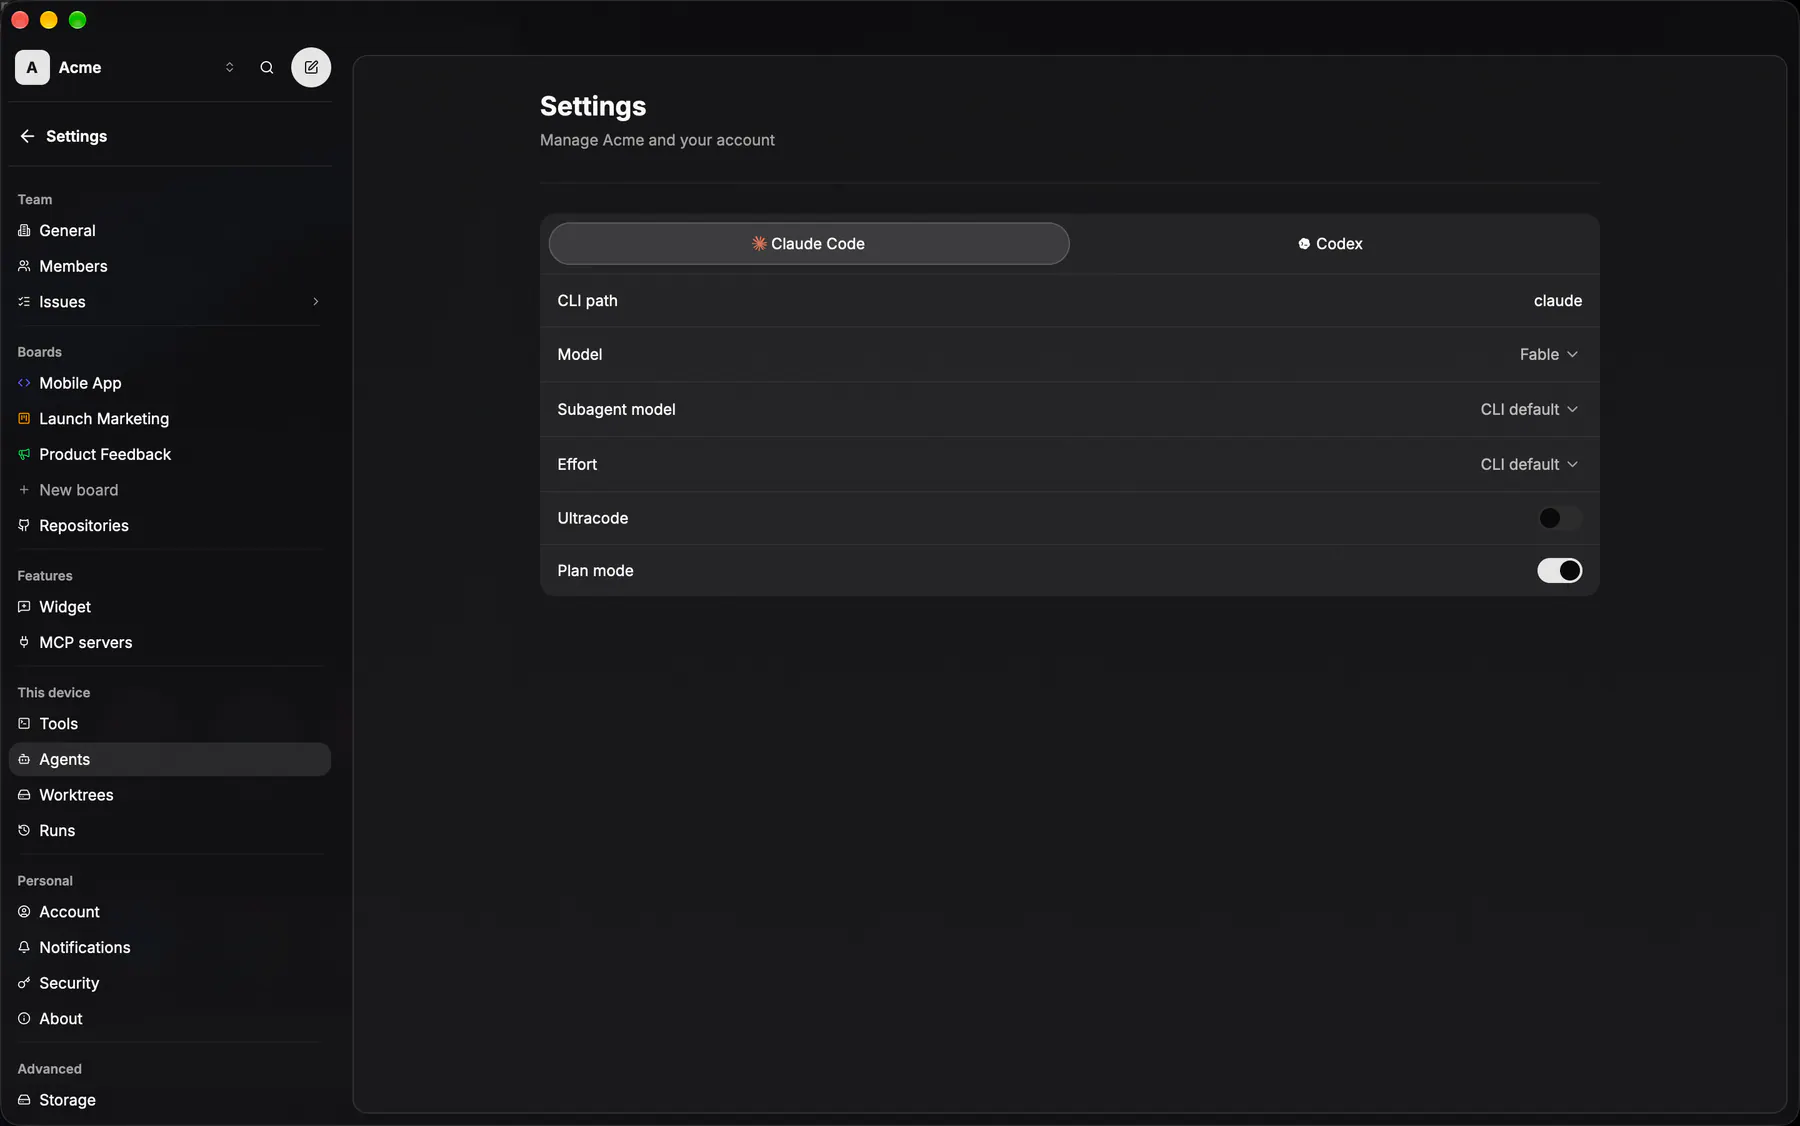Click the Mobile App board icon
Screen dimensions: 1800x1126
(x=24, y=383)
